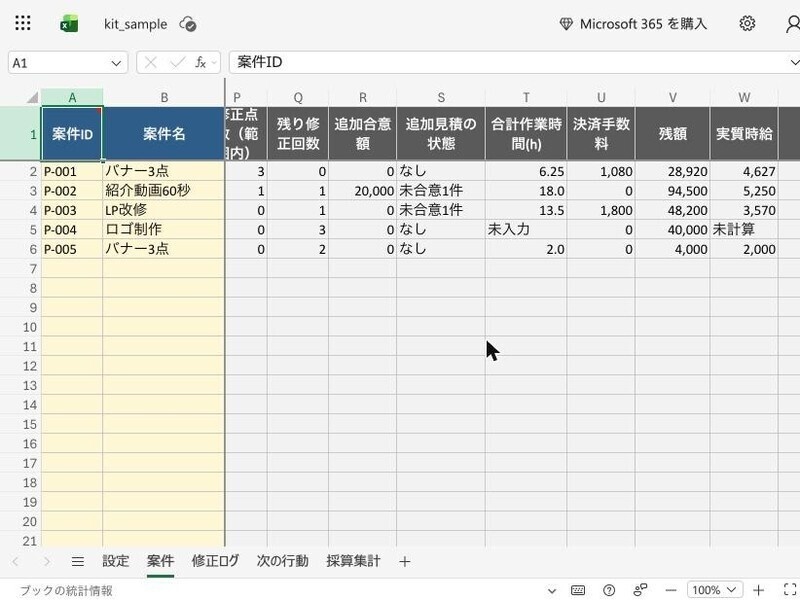Select row 7 header
Screen dimensions: 800x600
[x=20, y=269]
